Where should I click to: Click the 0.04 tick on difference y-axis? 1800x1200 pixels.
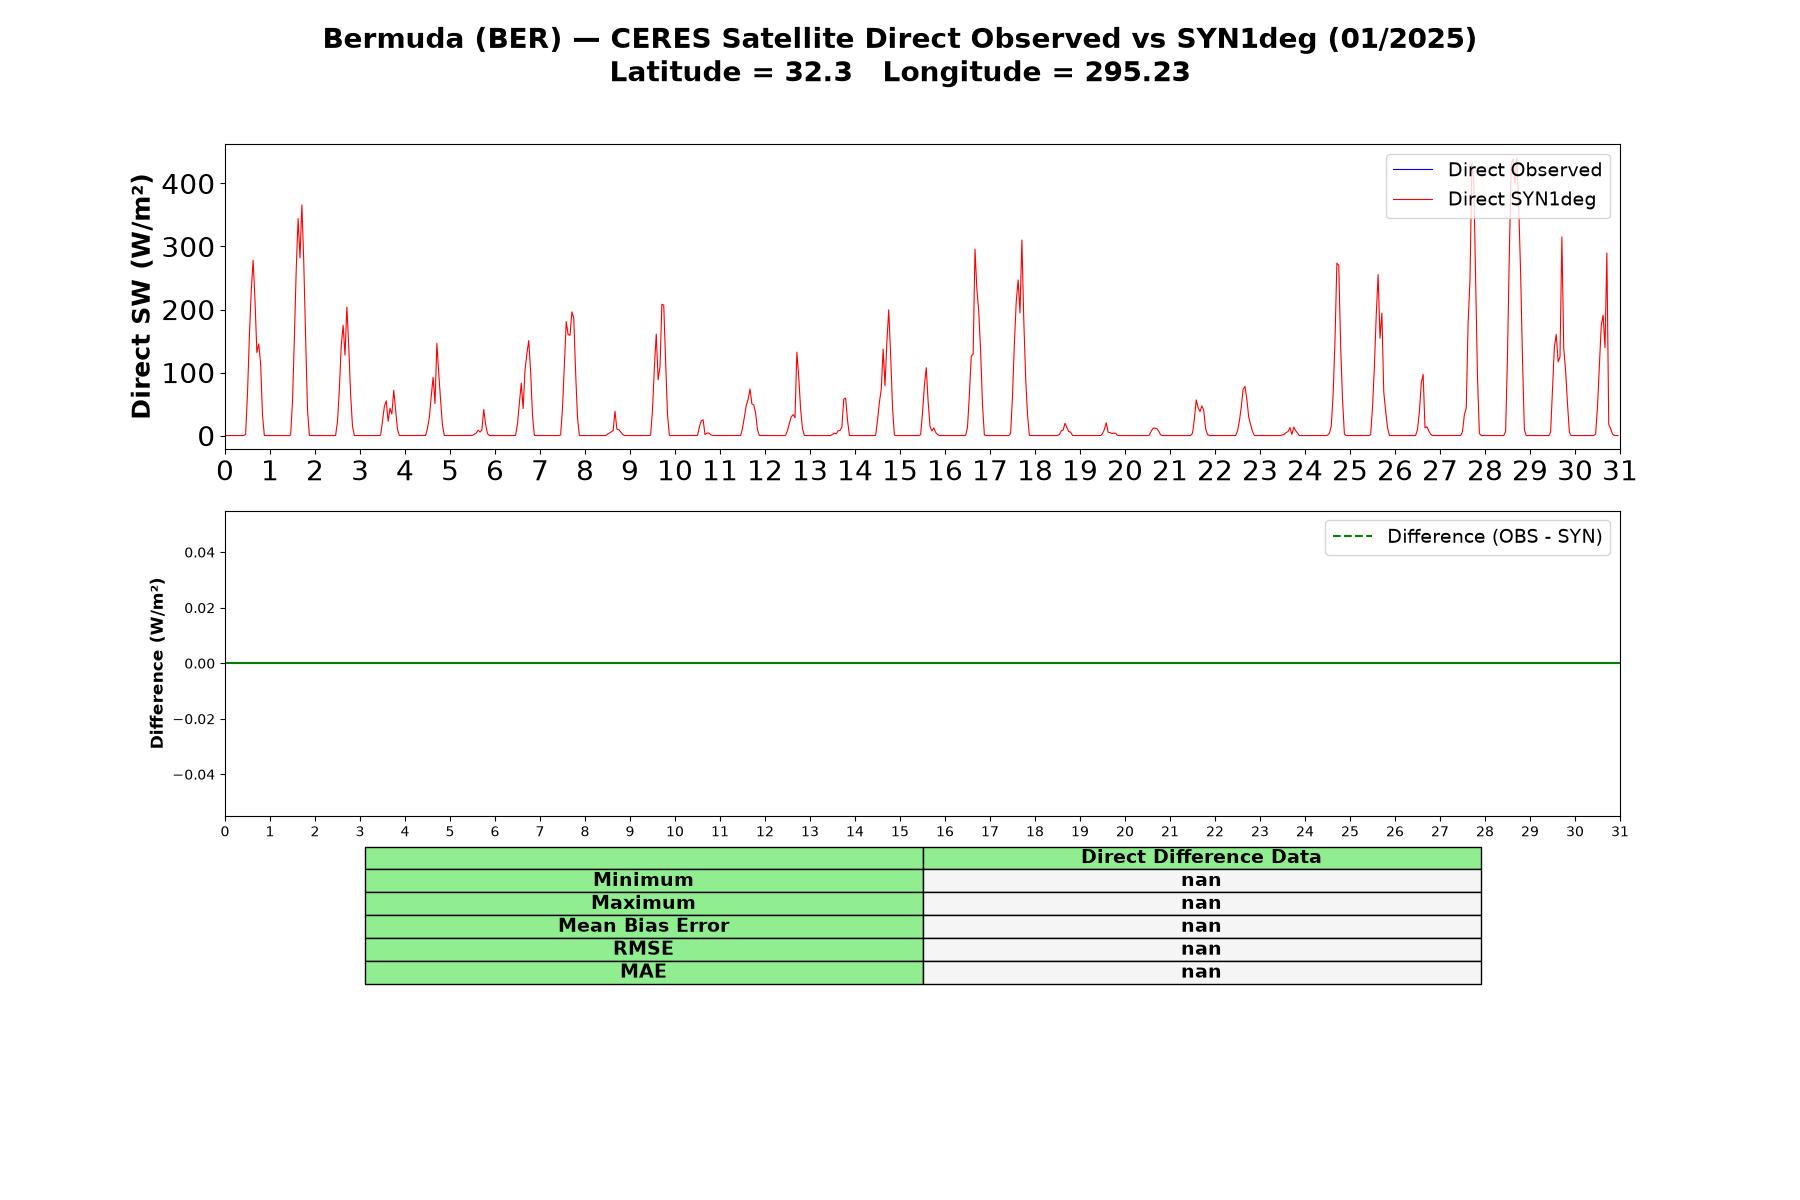[199, 552]
